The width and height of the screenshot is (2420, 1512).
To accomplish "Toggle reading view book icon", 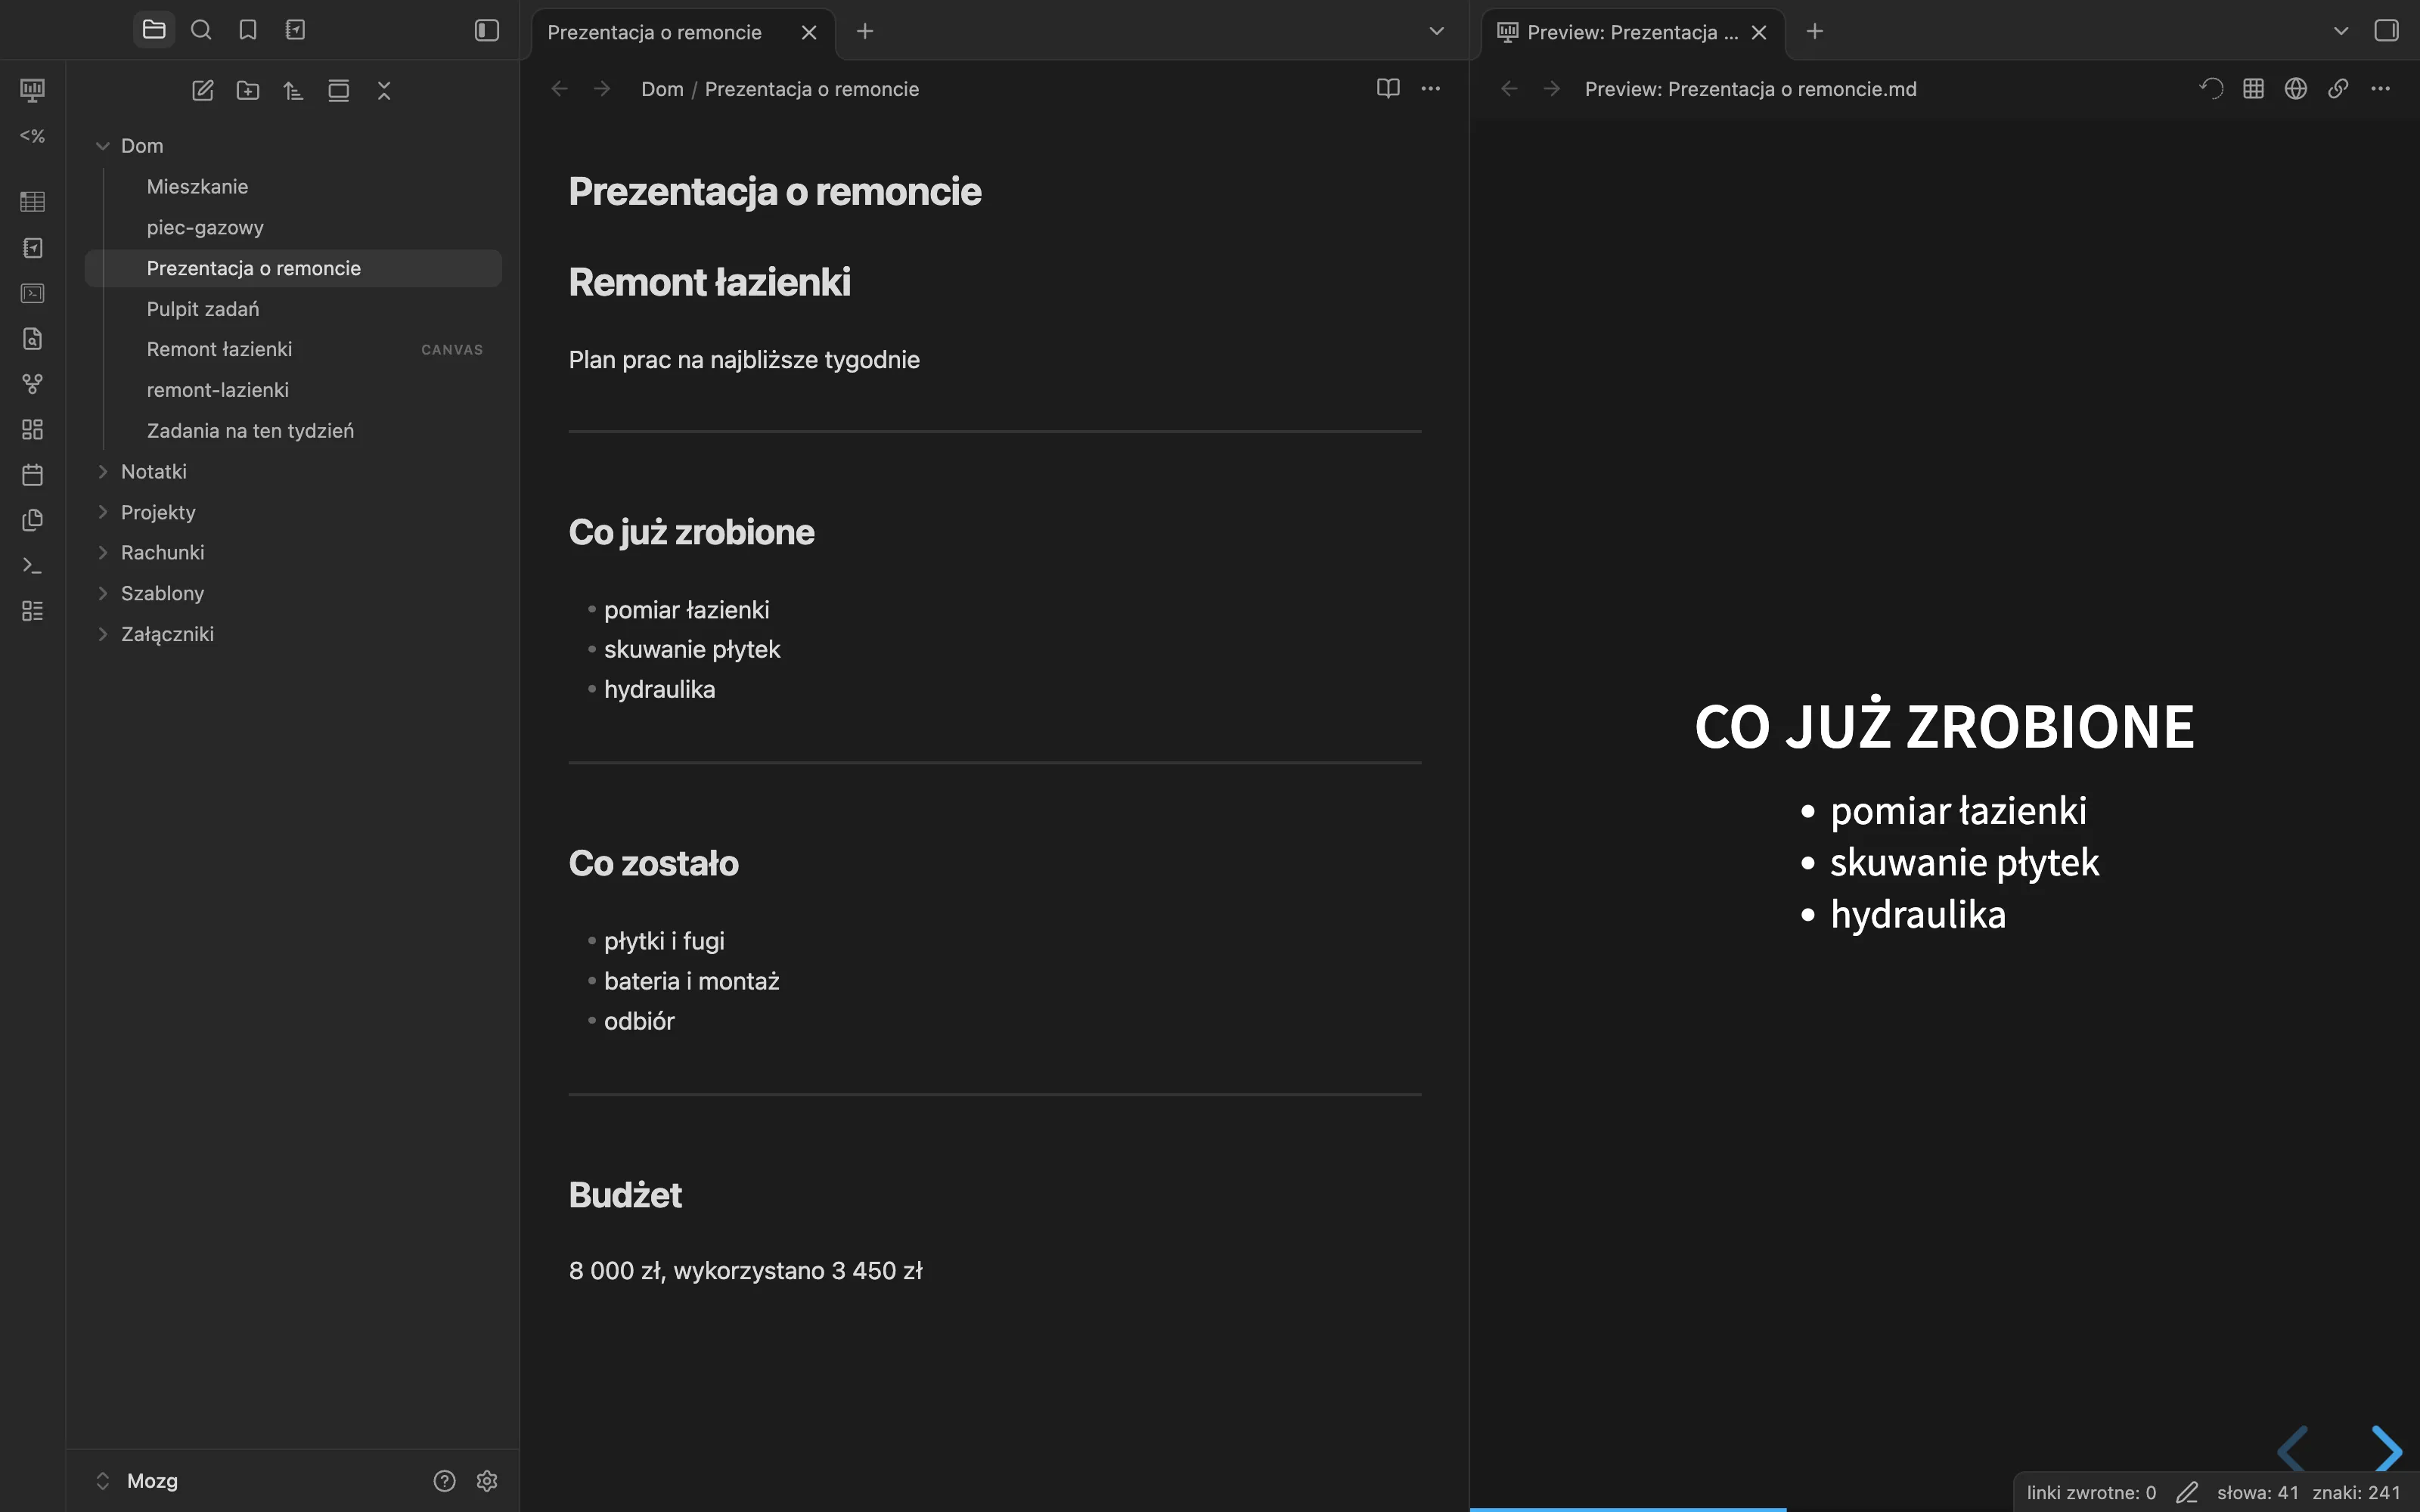I will (1388, 89).
